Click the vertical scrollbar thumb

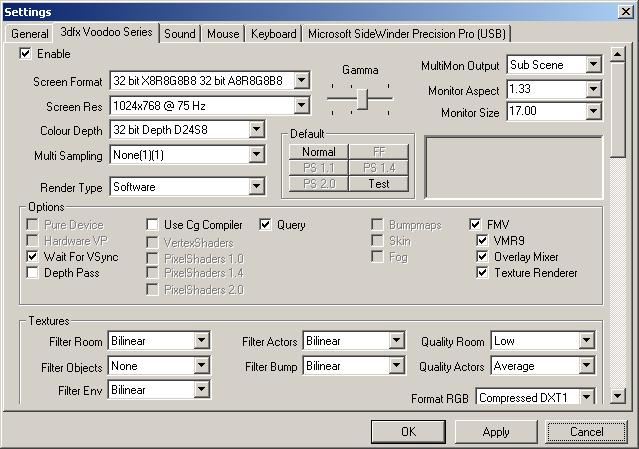(618, 109)
